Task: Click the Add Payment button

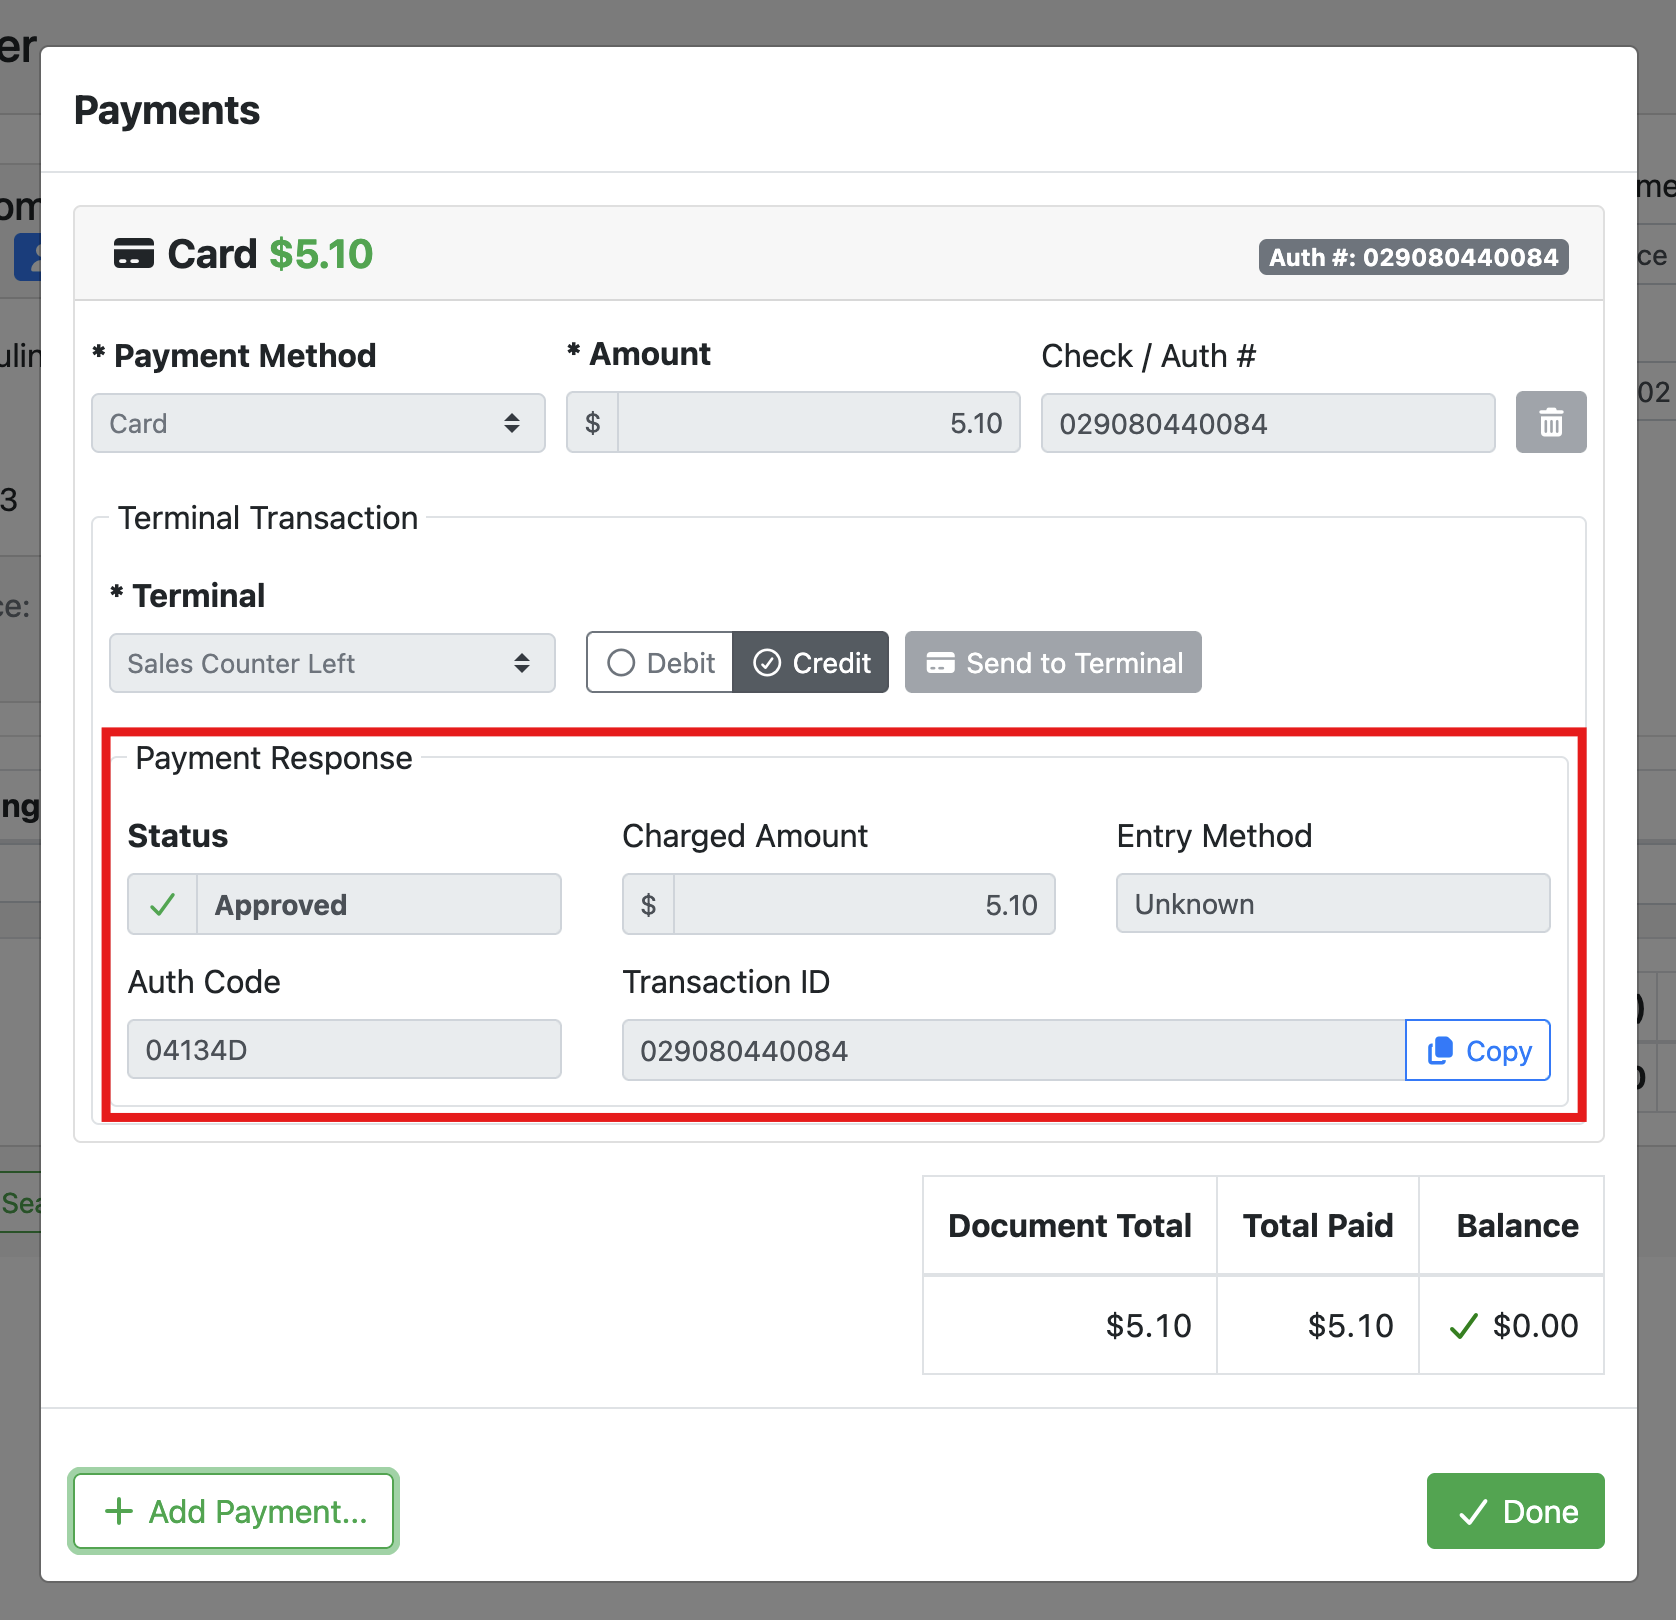Action: [x=234, y=1511]
